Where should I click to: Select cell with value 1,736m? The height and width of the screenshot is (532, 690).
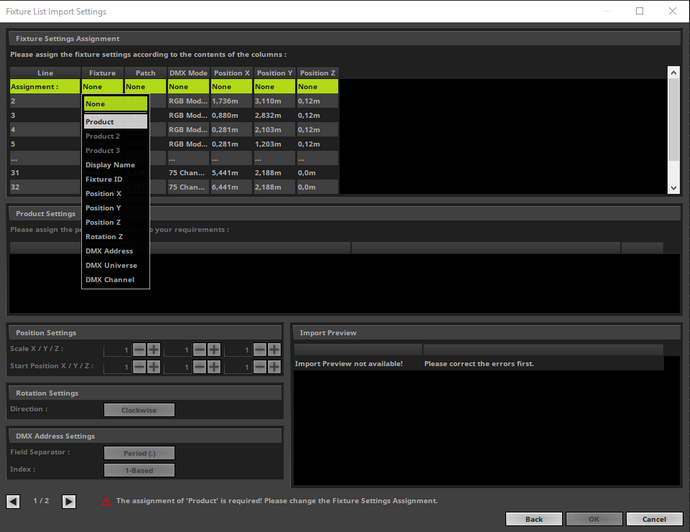coord(231,101)
